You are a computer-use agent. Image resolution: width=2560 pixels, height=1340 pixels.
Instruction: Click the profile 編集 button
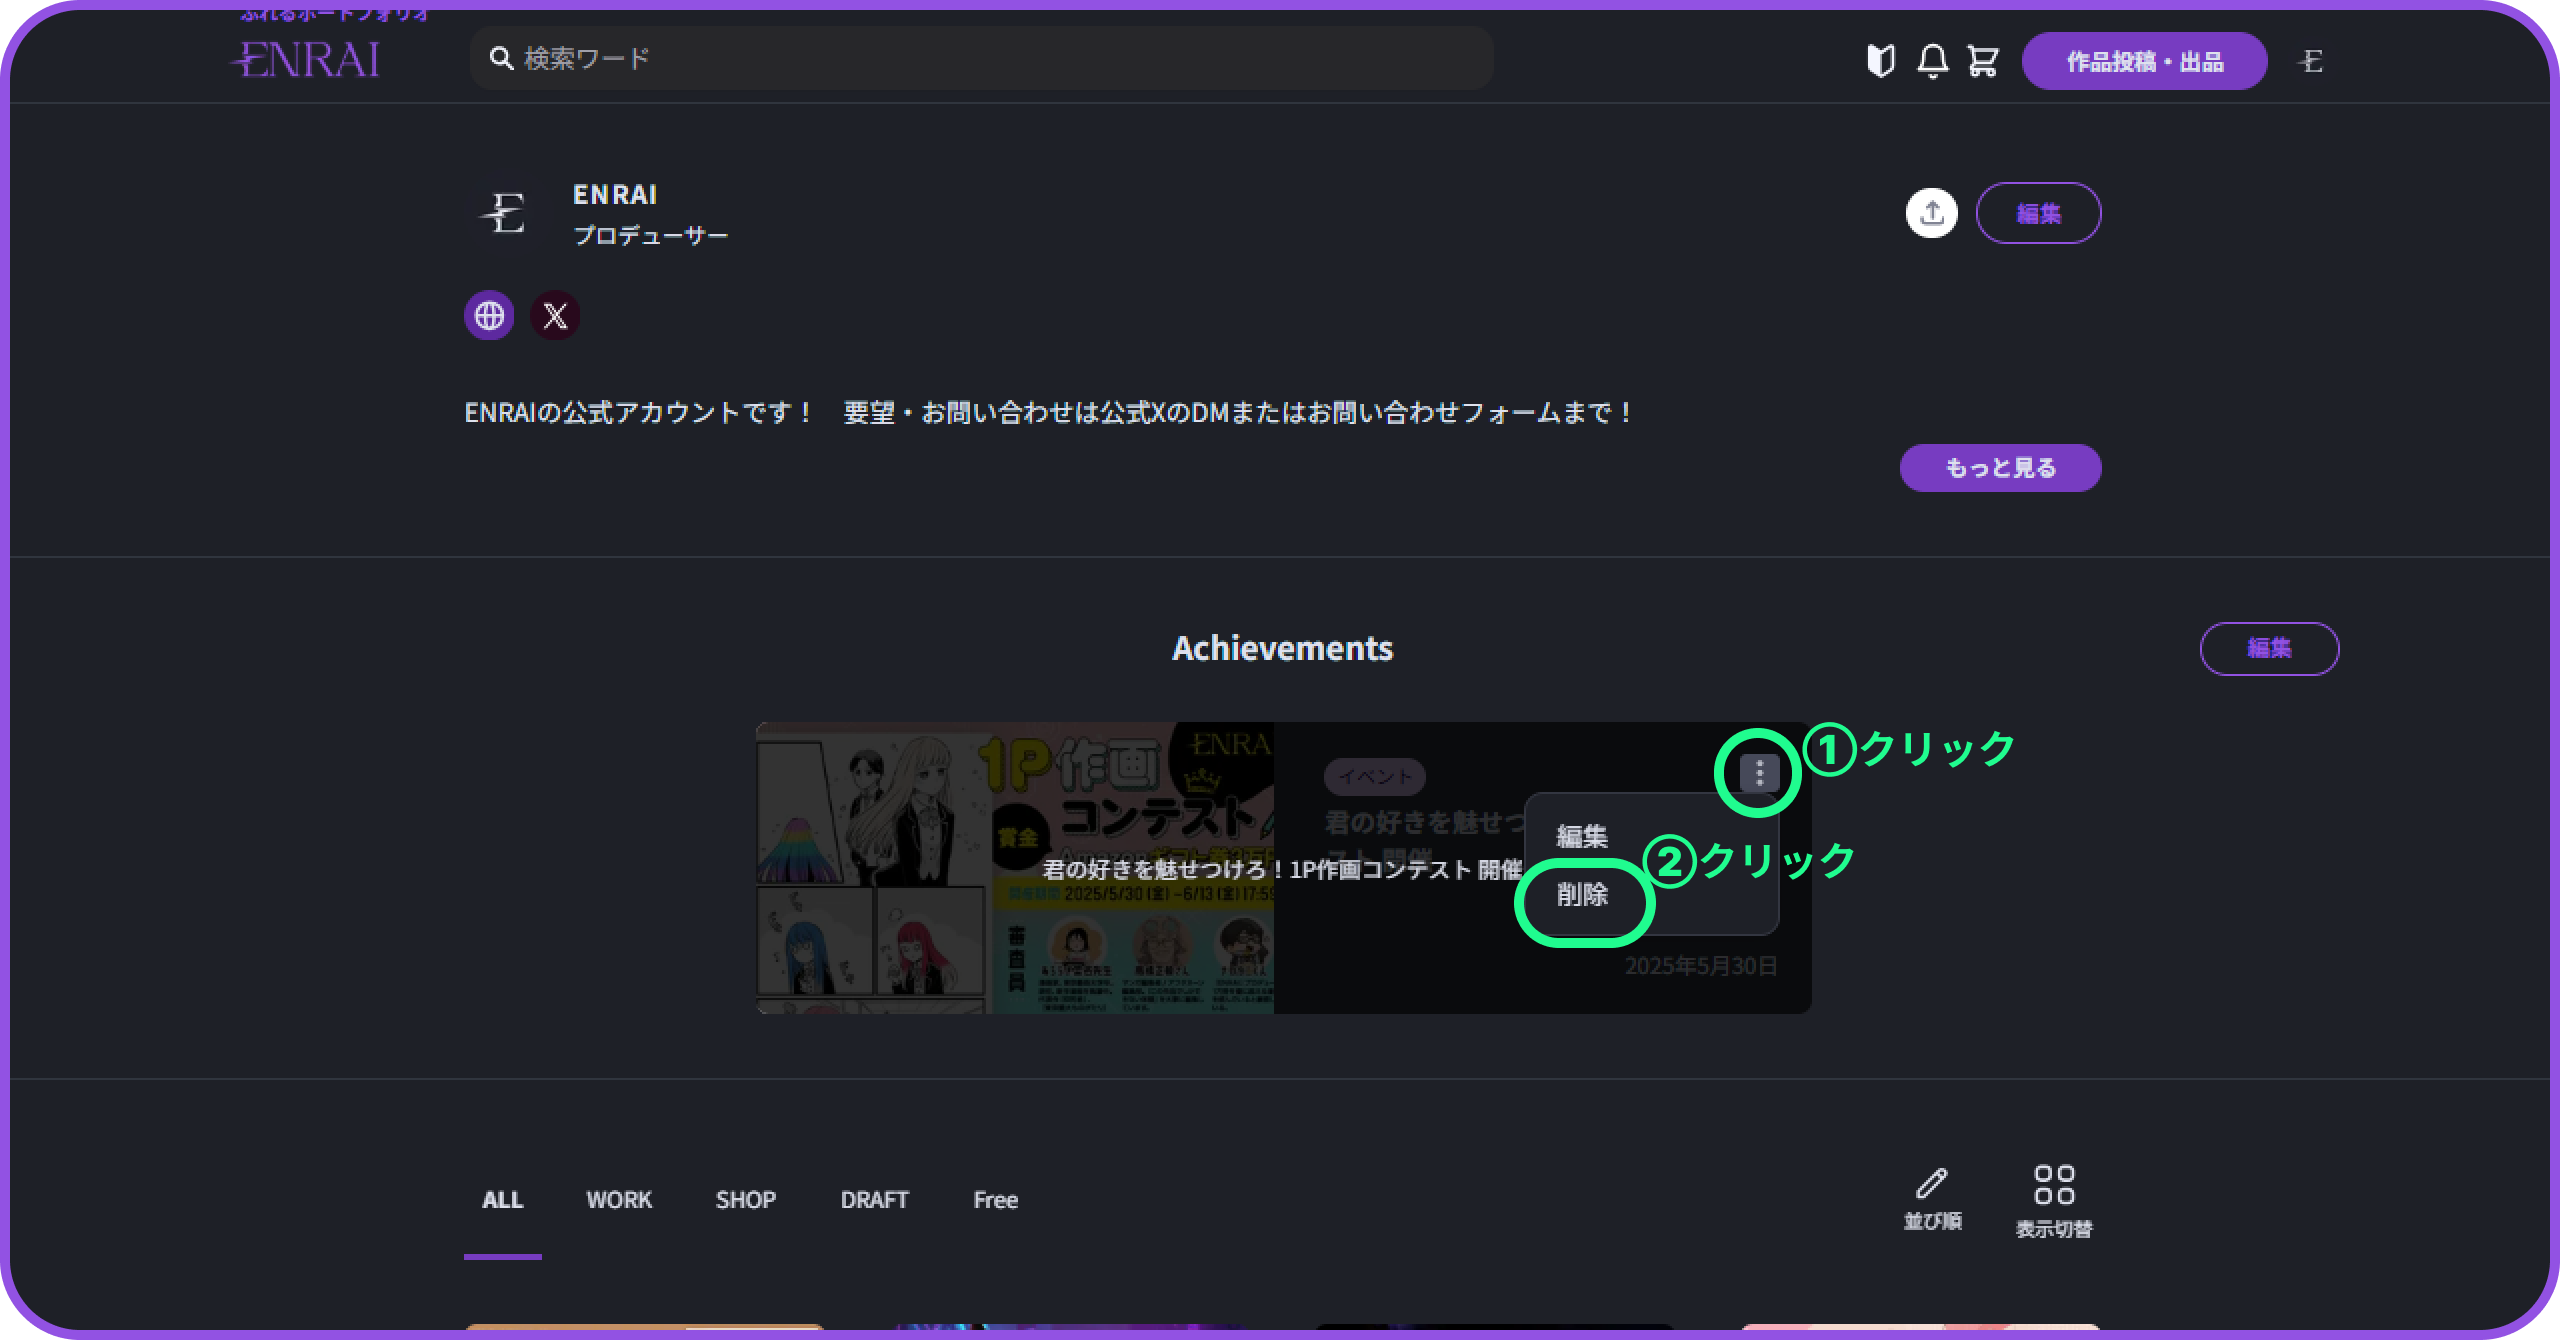tap(2038, 213)
